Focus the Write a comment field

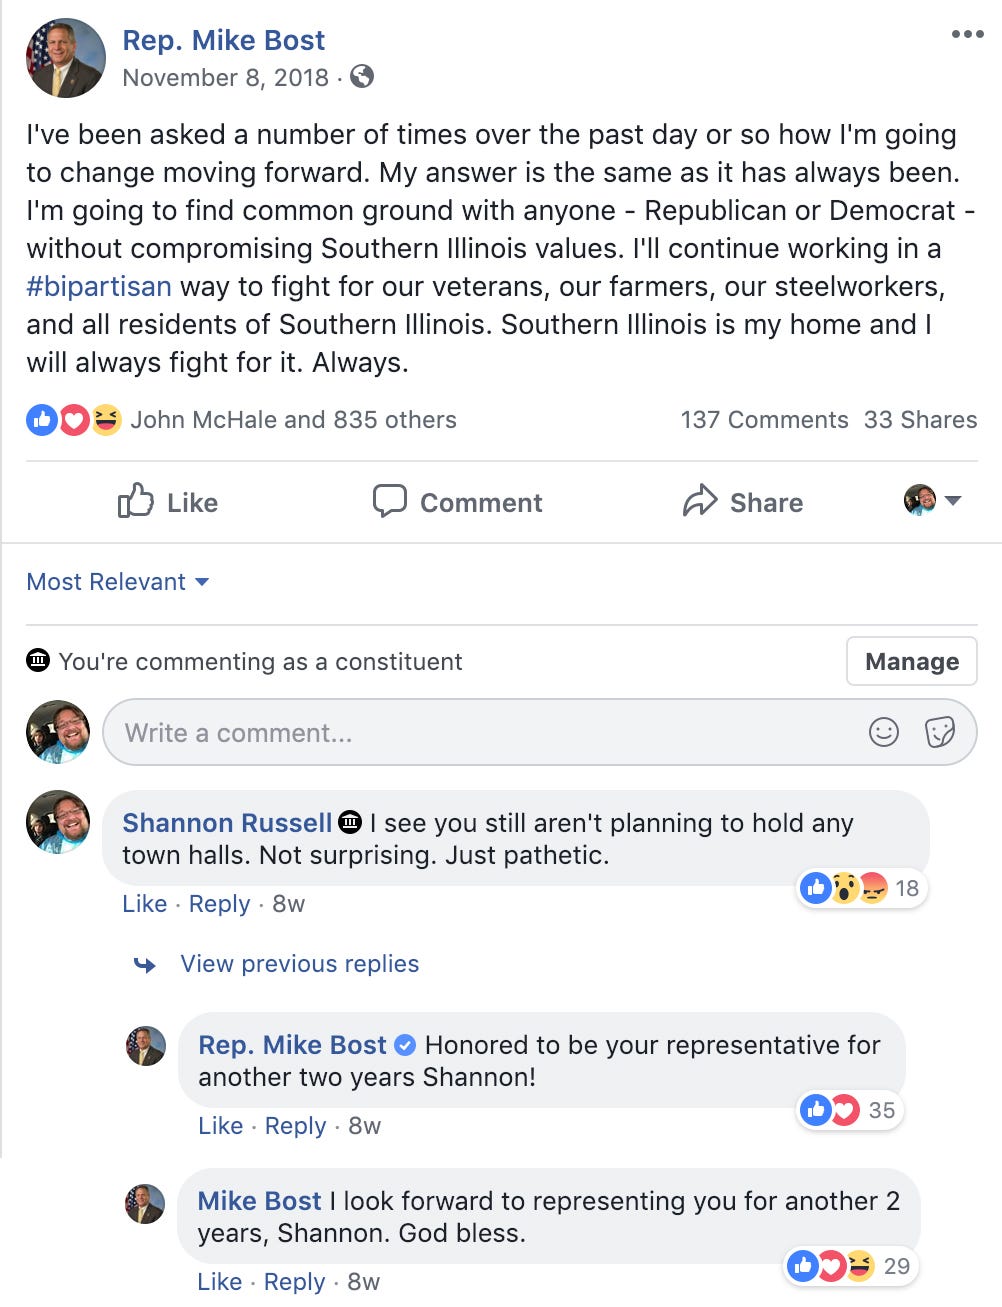click(x=480, y=732)
